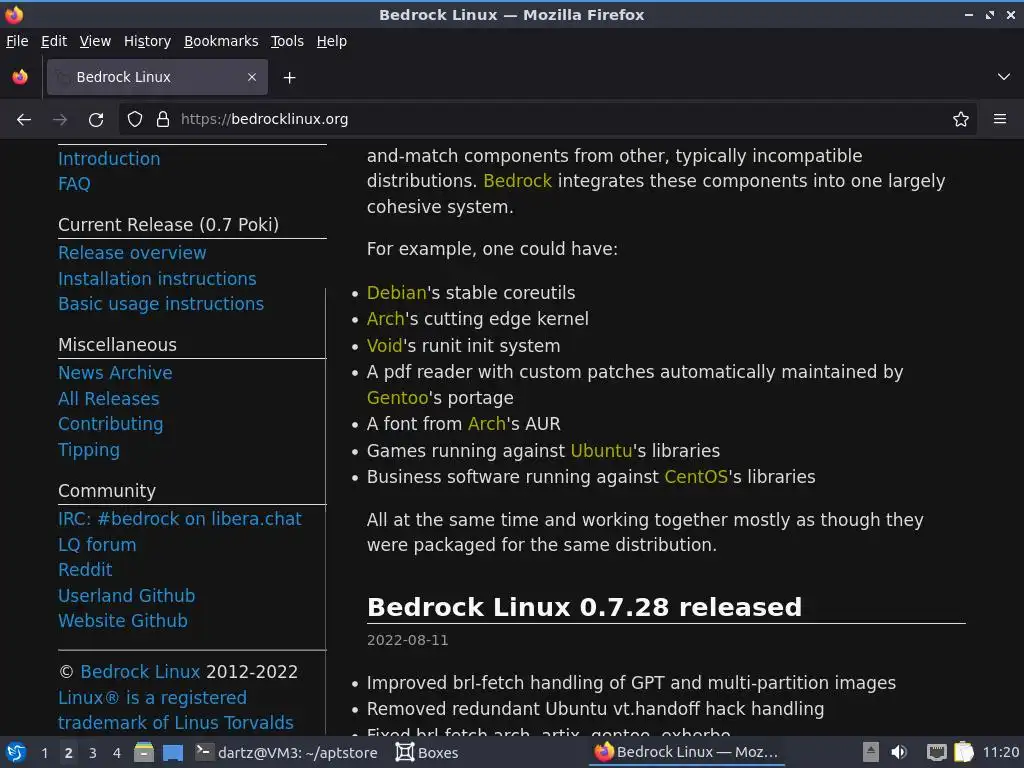Click the removable media eject tray icon
Viewport: 1024px width, 768px height.
(x=871, y=753)
